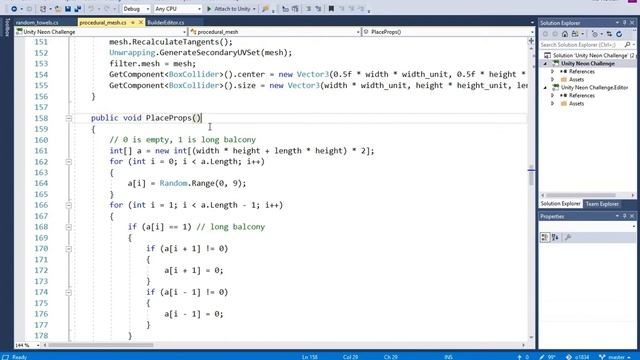Click the Solution Explorer forward arrow icon
Image resolution: width=640 pixels, height=360 pixels.
click(555, 34)
